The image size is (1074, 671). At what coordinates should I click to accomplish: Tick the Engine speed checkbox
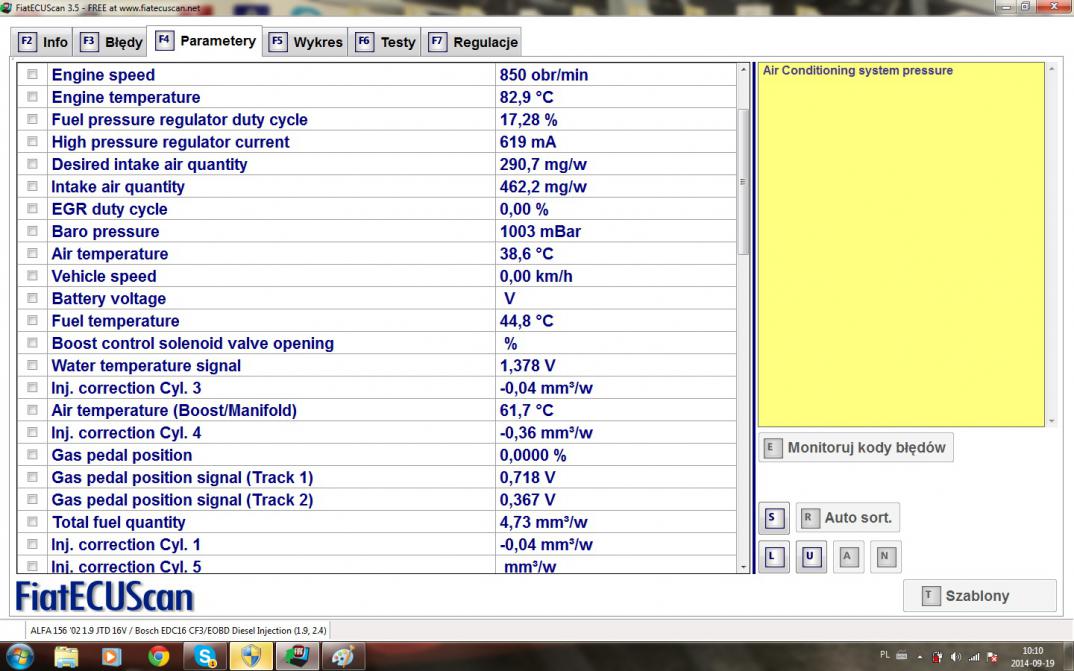coord(33,75)
